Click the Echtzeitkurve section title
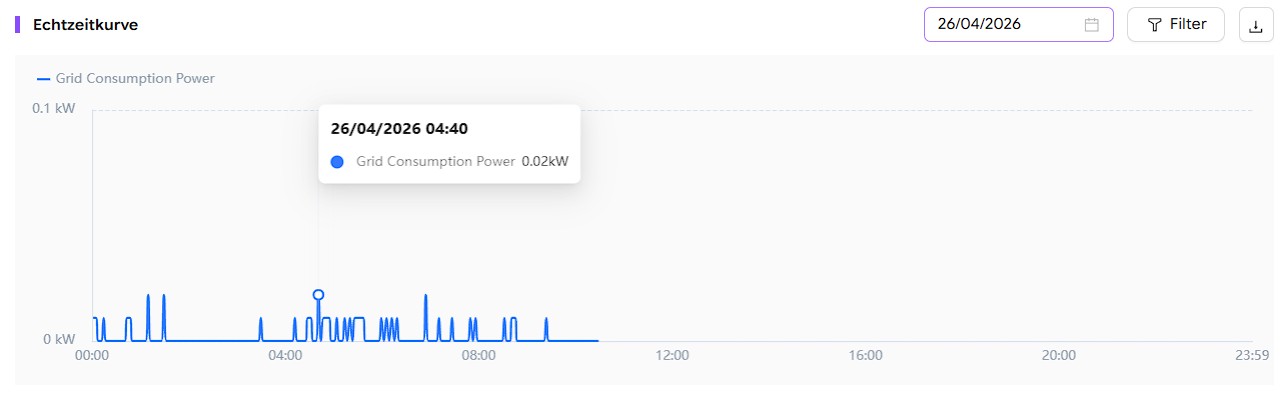This screenshot has height=393, width=1283. tap(85, 25)
